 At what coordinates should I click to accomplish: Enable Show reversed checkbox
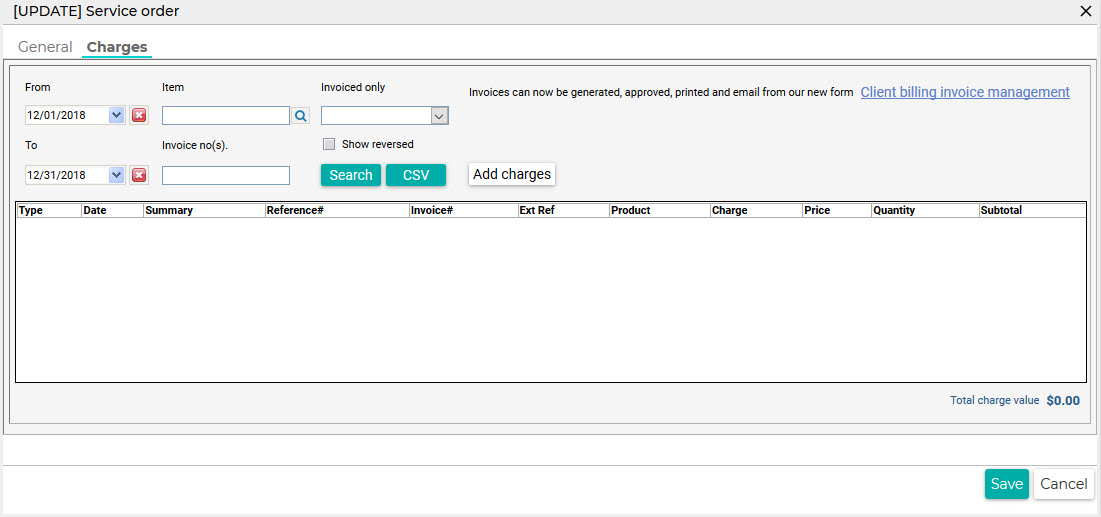point(329,144)
